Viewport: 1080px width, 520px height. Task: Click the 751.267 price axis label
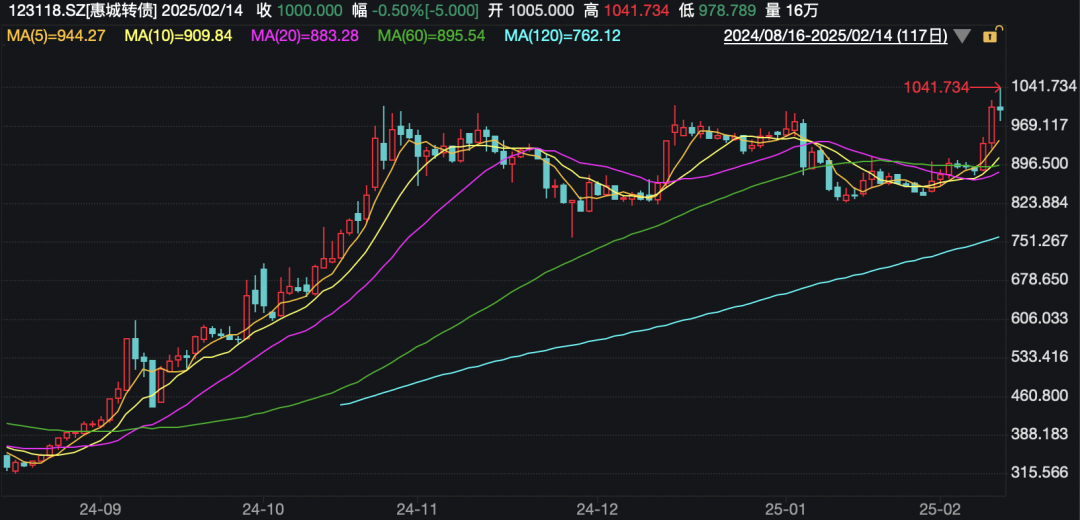click(1042, 241)
